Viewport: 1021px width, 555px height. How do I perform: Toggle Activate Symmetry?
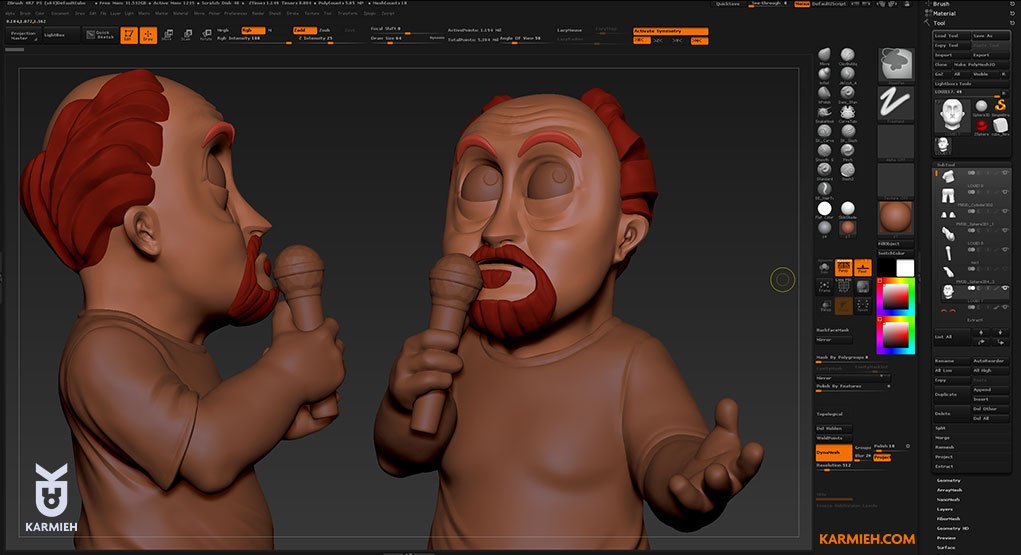670,31
